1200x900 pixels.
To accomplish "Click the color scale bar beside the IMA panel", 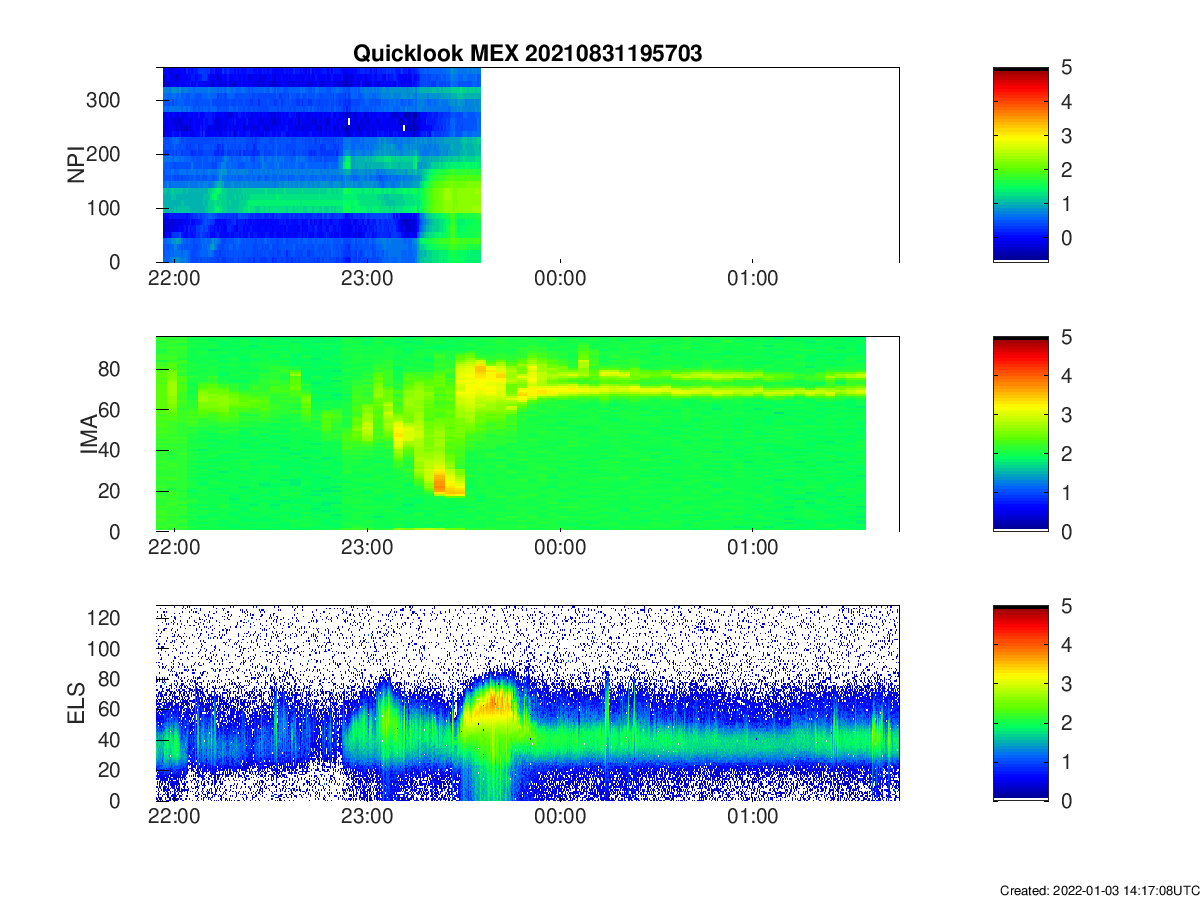I will pos(1020,434).
